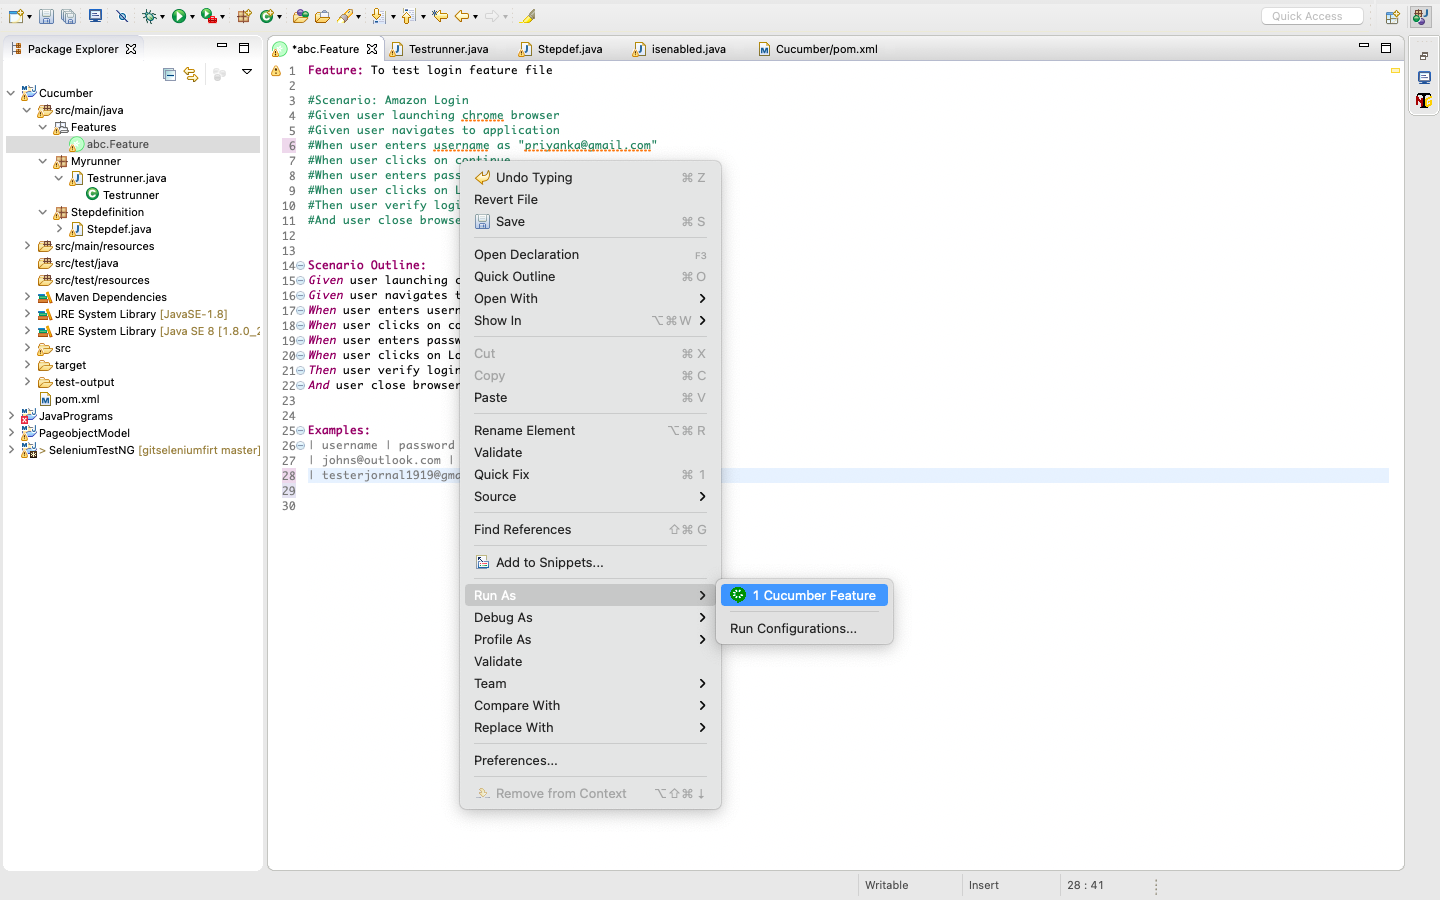Open the New Java Project icon
Image resolution: width=1440 pixels, height=900 pixels.
point(245,16)
